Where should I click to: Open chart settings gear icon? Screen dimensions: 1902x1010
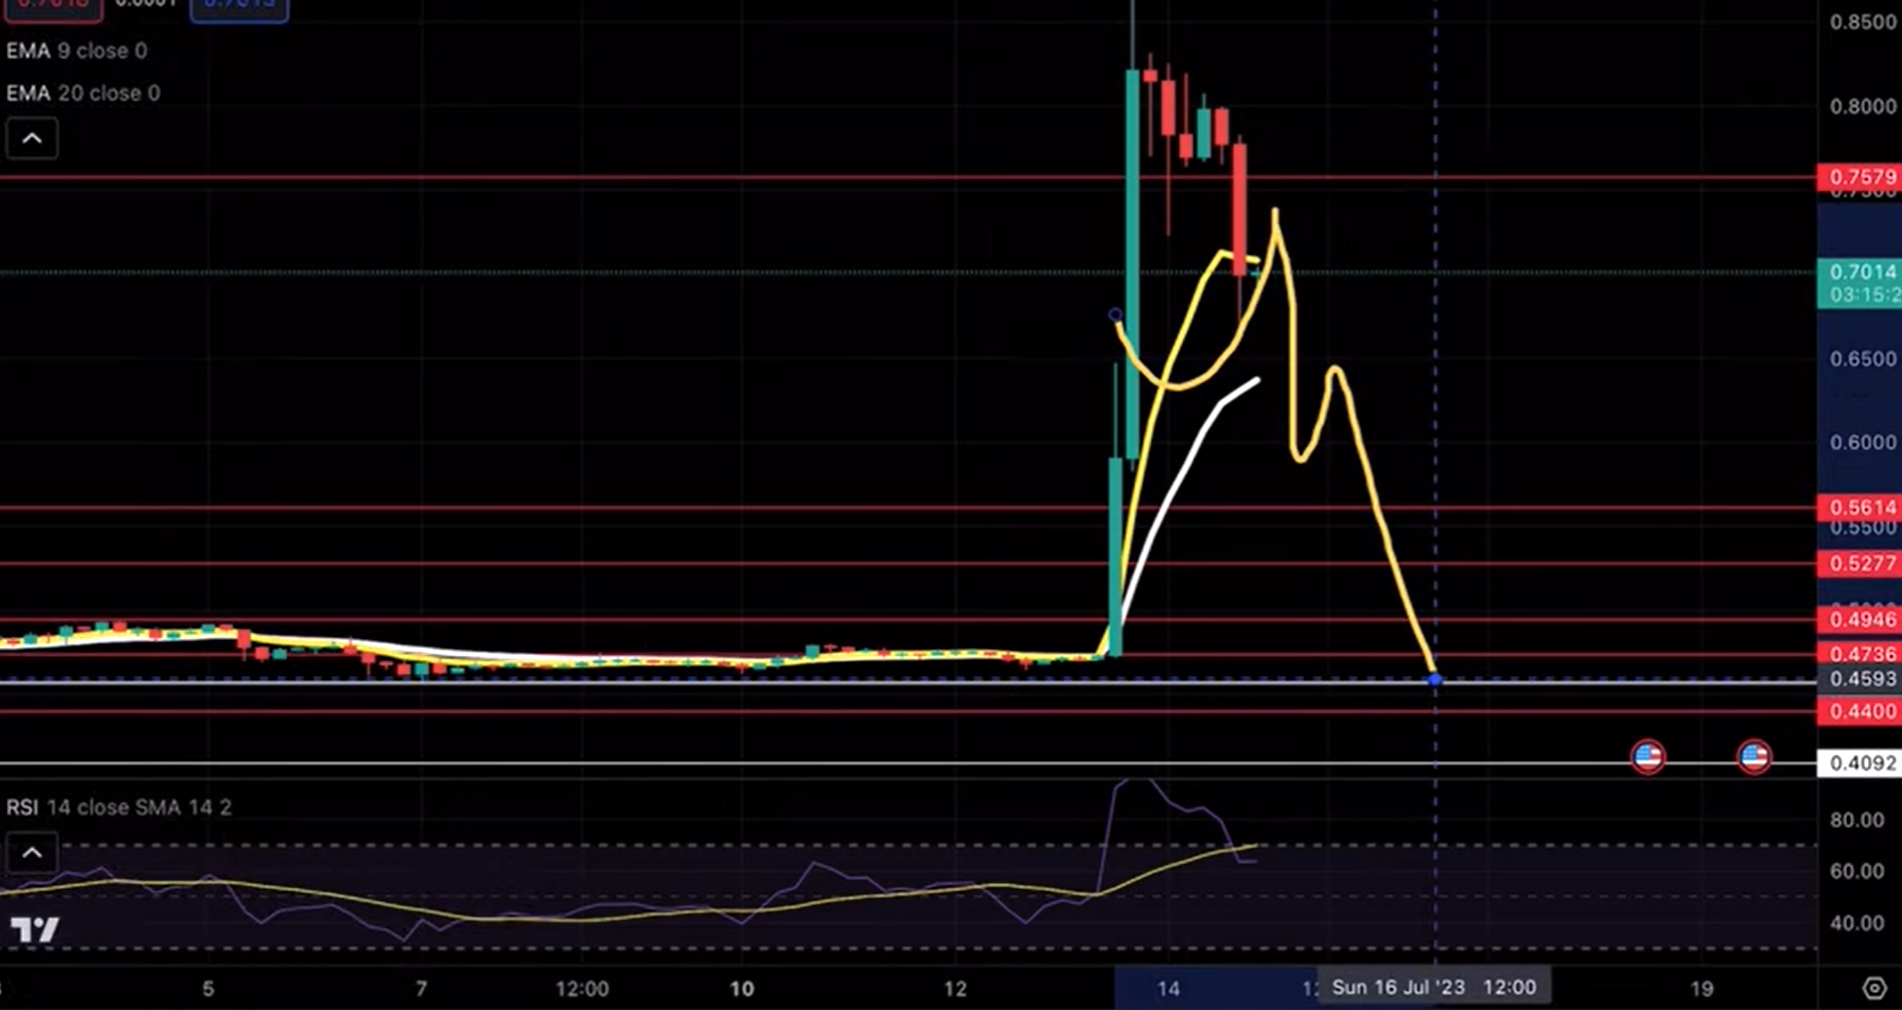click(1874, 988)
